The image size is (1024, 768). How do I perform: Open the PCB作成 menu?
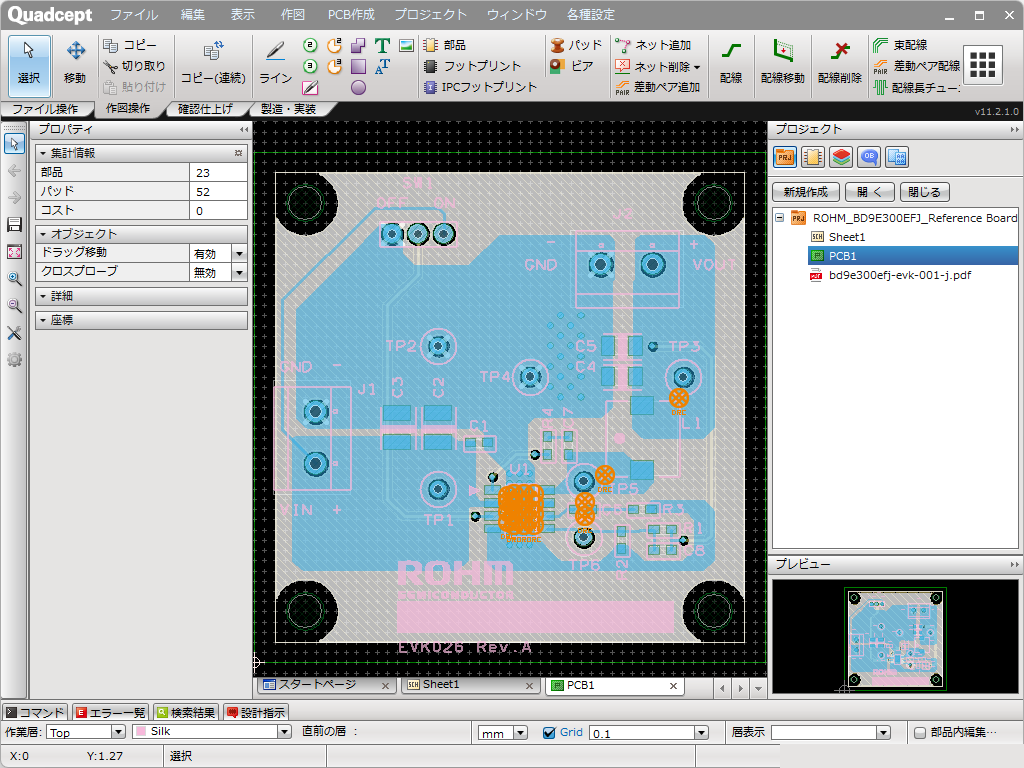[x=351, y=14]
